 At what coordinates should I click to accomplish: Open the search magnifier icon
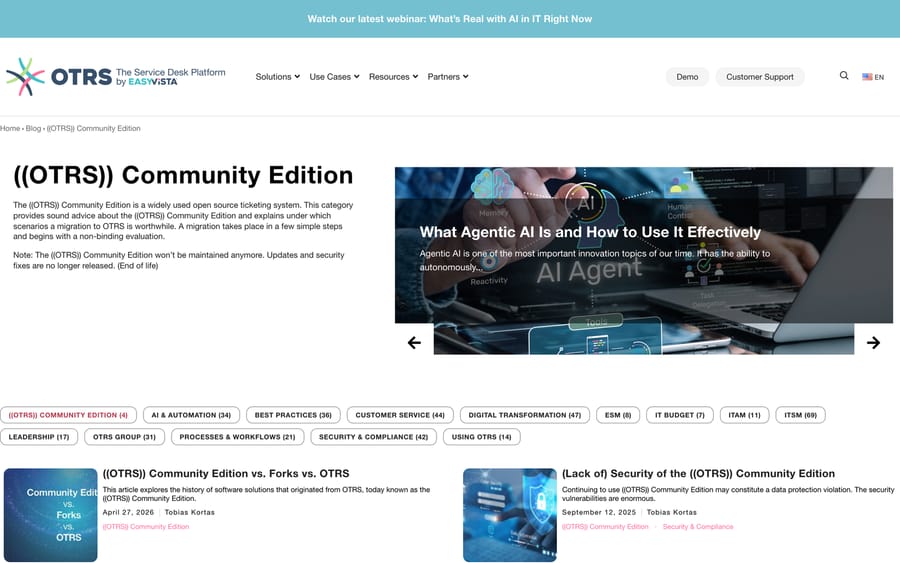[844, 76]
